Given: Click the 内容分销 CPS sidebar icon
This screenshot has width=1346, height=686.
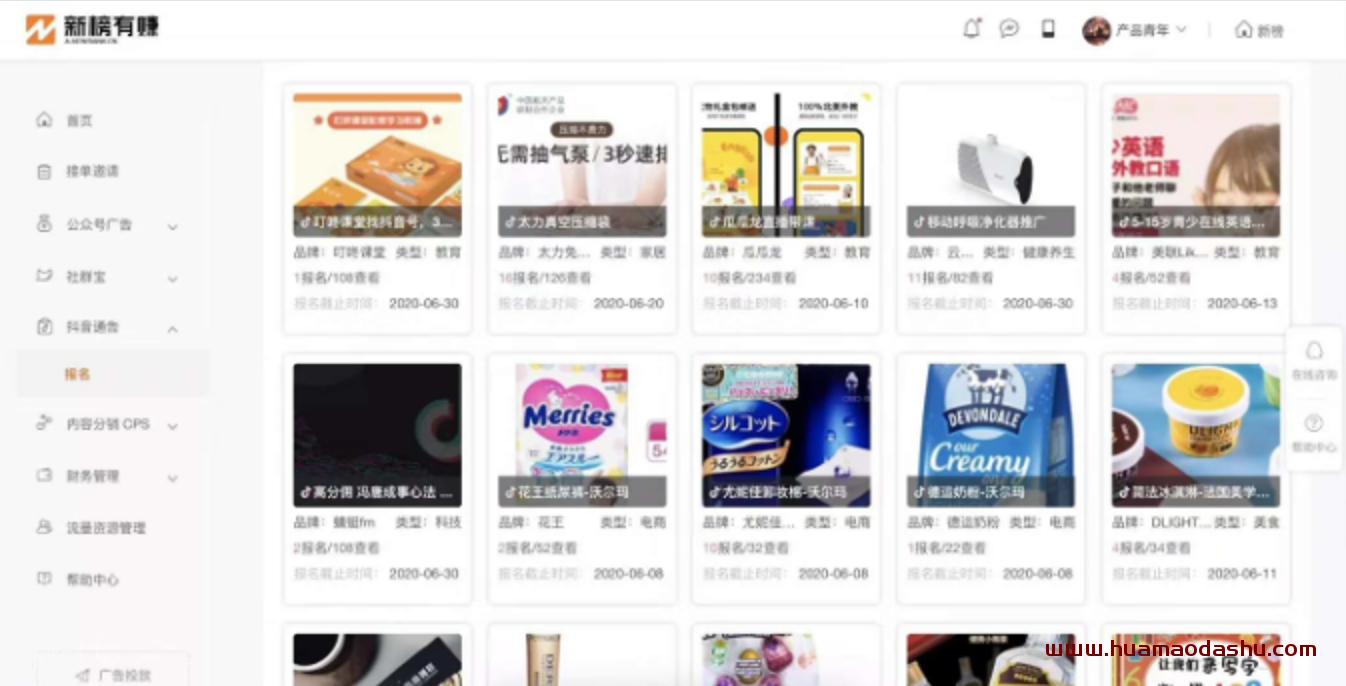Looking at the screenshot, I should pyautogui.click(x=44, y=424).
